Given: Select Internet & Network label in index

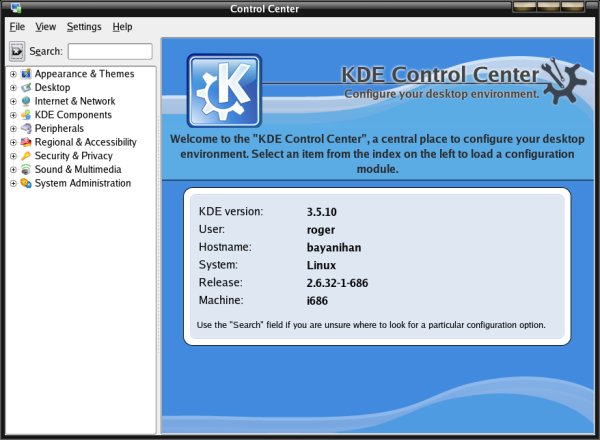Looking at the screenshot, I should (x=75, y=101).
